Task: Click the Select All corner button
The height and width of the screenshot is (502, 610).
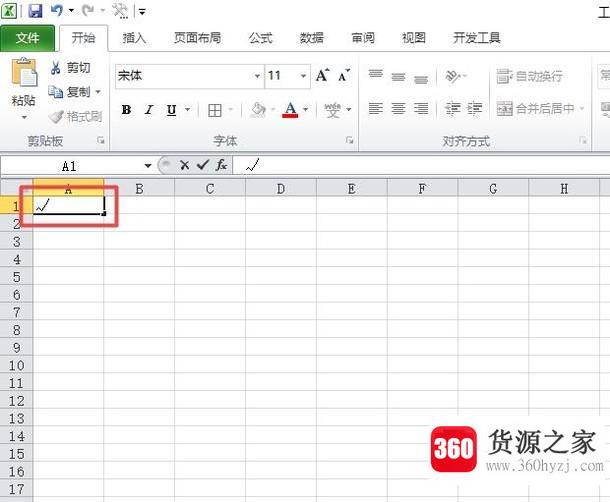Action: tap(16, 188)
